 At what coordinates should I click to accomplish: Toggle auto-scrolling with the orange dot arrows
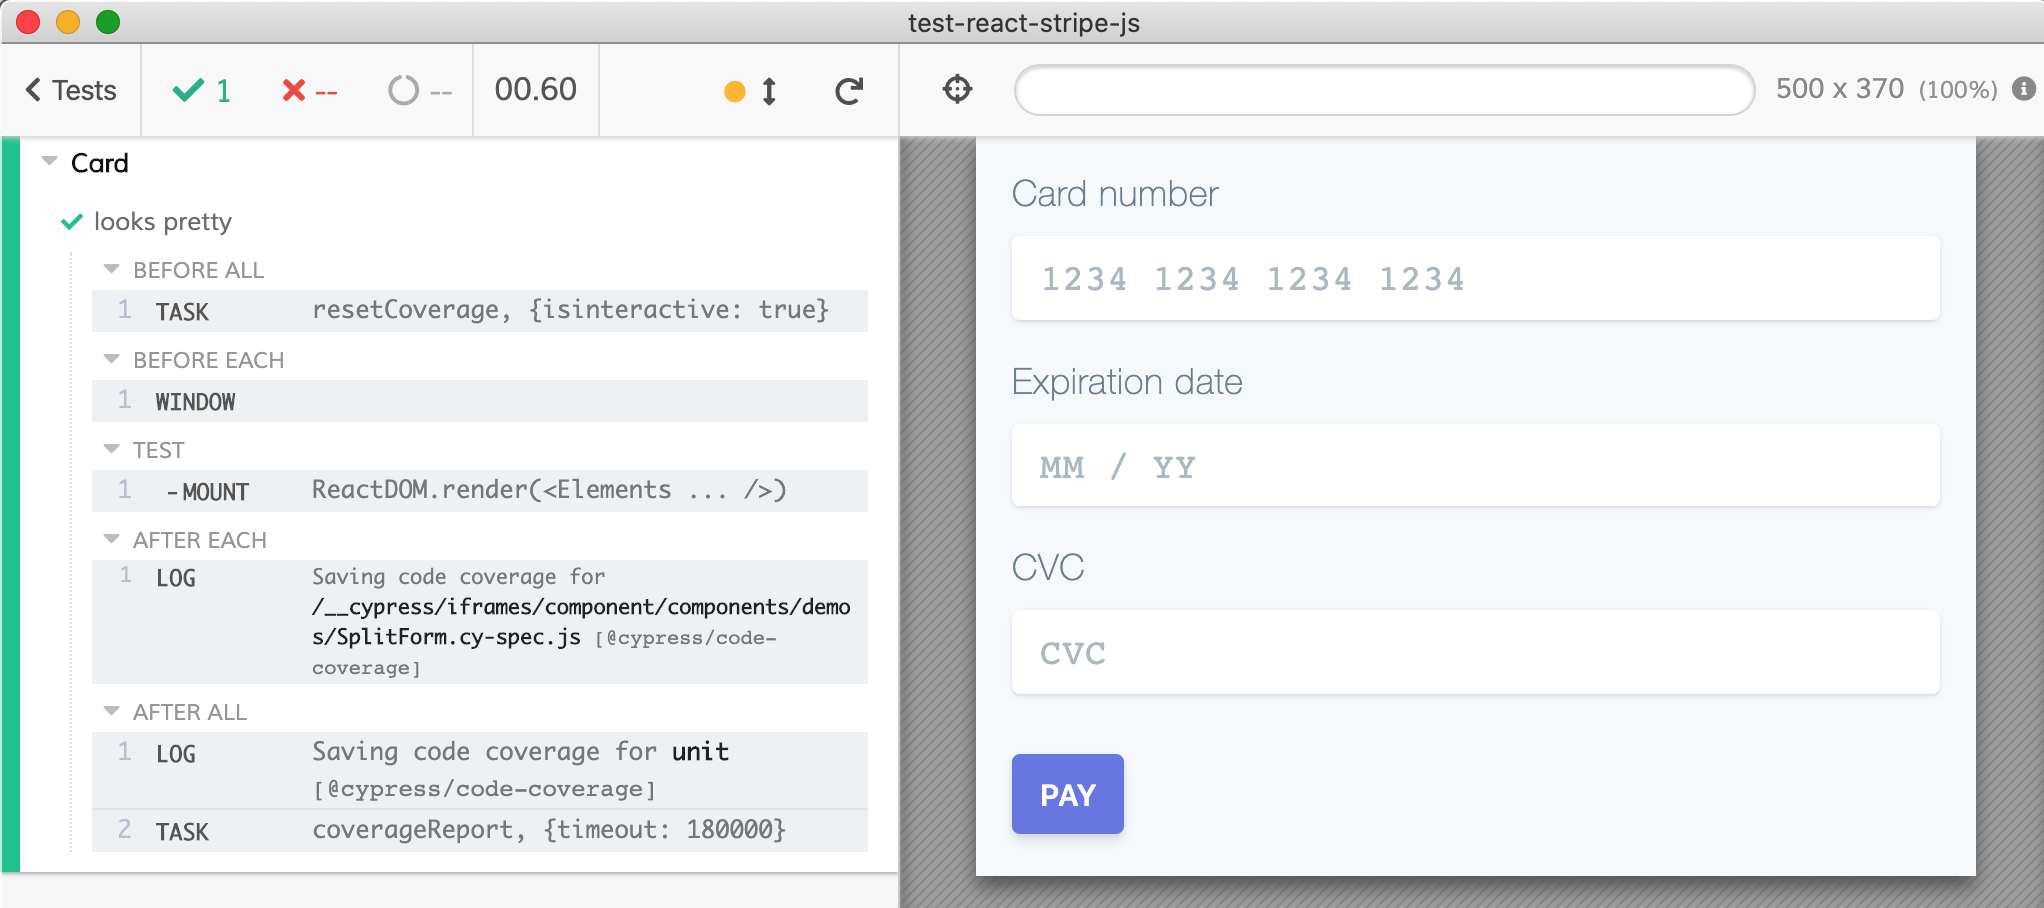pos(750,92)
